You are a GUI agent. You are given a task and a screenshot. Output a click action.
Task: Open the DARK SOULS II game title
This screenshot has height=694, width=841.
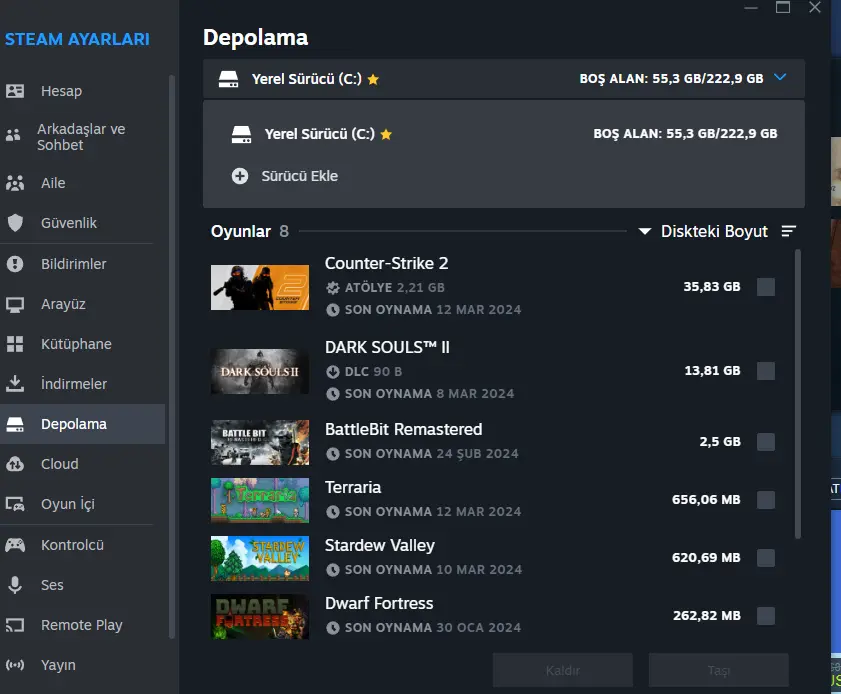(387, 347)
